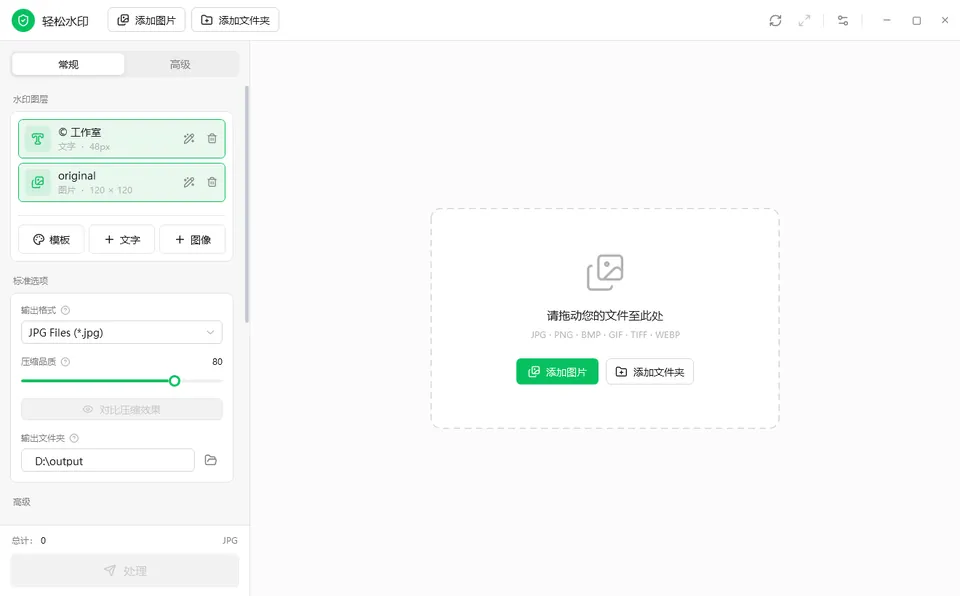The width and height of the screenshot is (960, 596).
Task: Show help for 输出文件夹
Action: tap(74, 439)
